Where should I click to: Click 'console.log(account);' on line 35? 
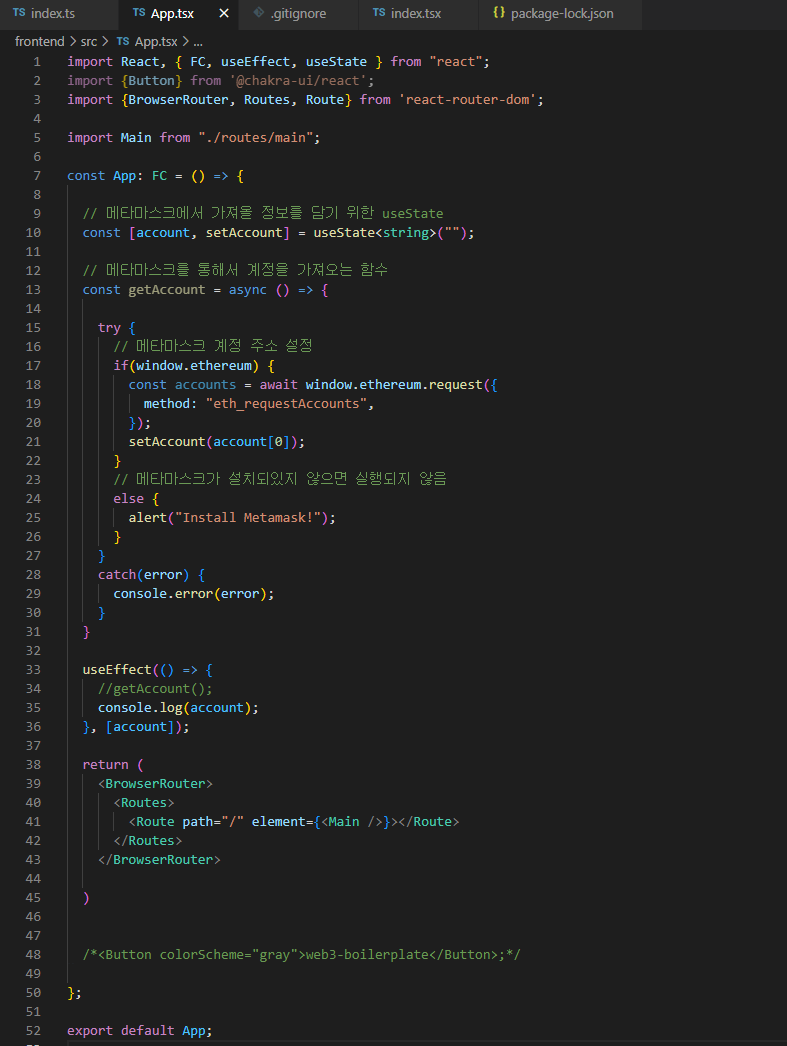tap(178, 708)
